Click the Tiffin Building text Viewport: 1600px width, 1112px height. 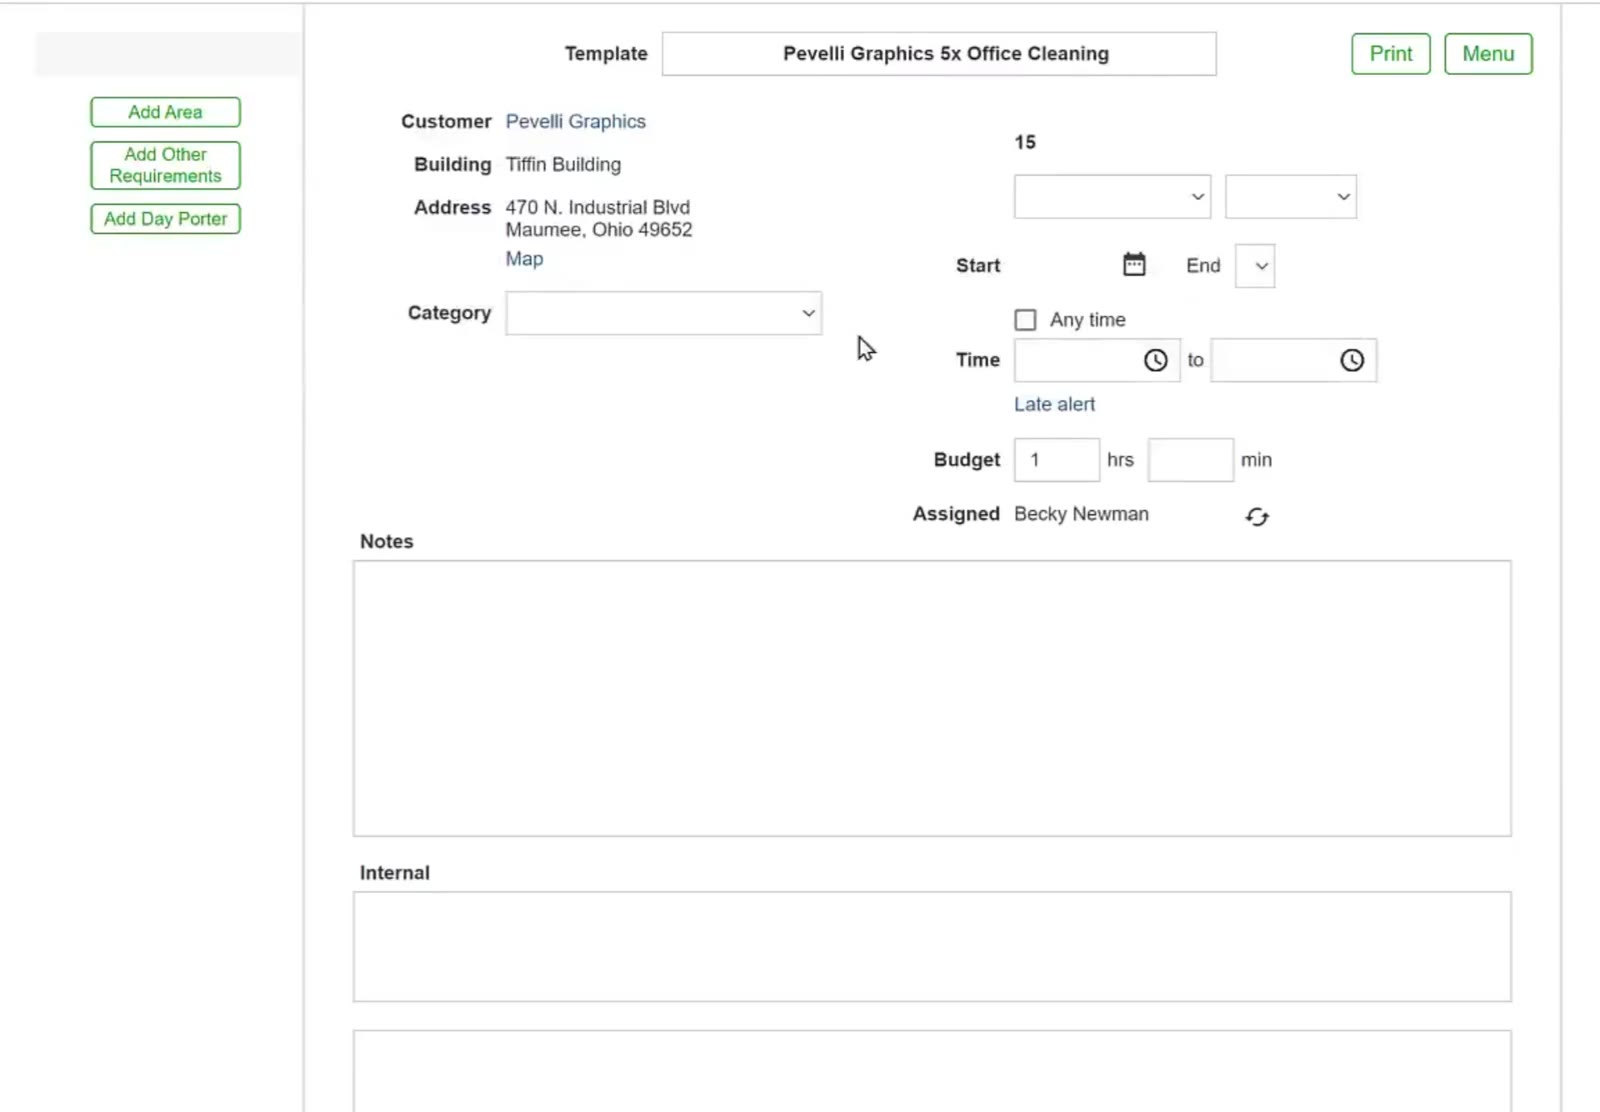(x=563, y=164)
